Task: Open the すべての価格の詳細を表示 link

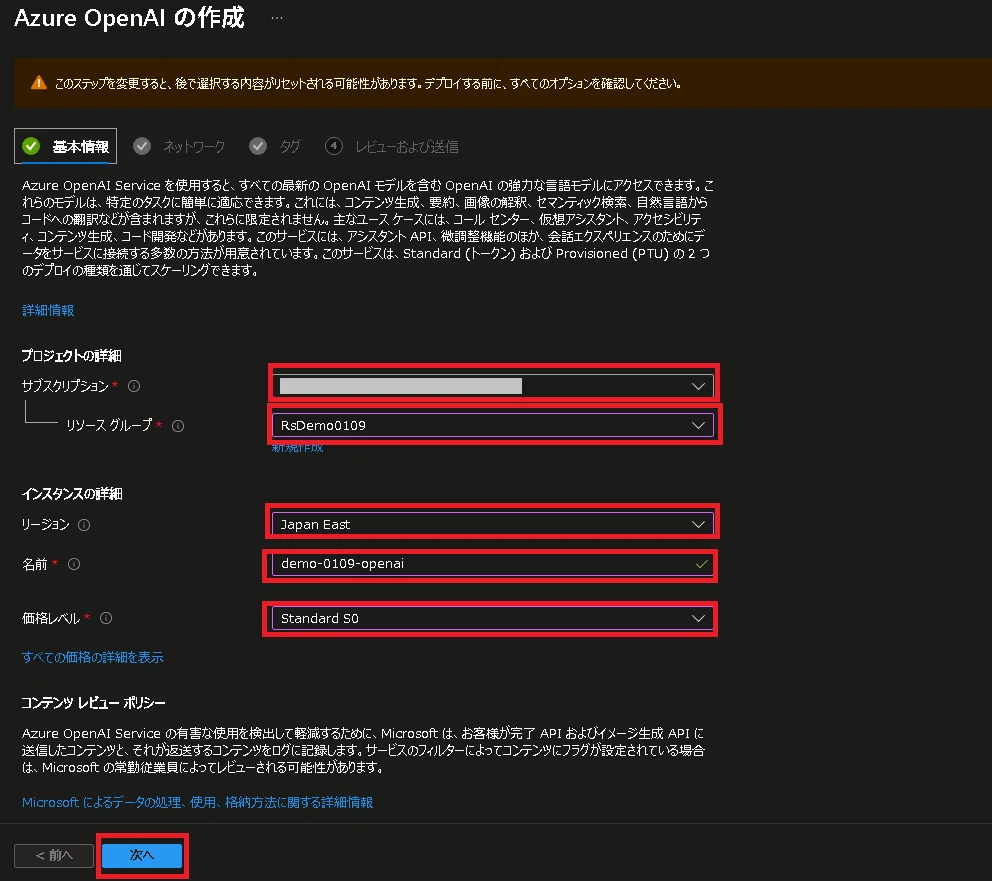Action: pos(92,657)
